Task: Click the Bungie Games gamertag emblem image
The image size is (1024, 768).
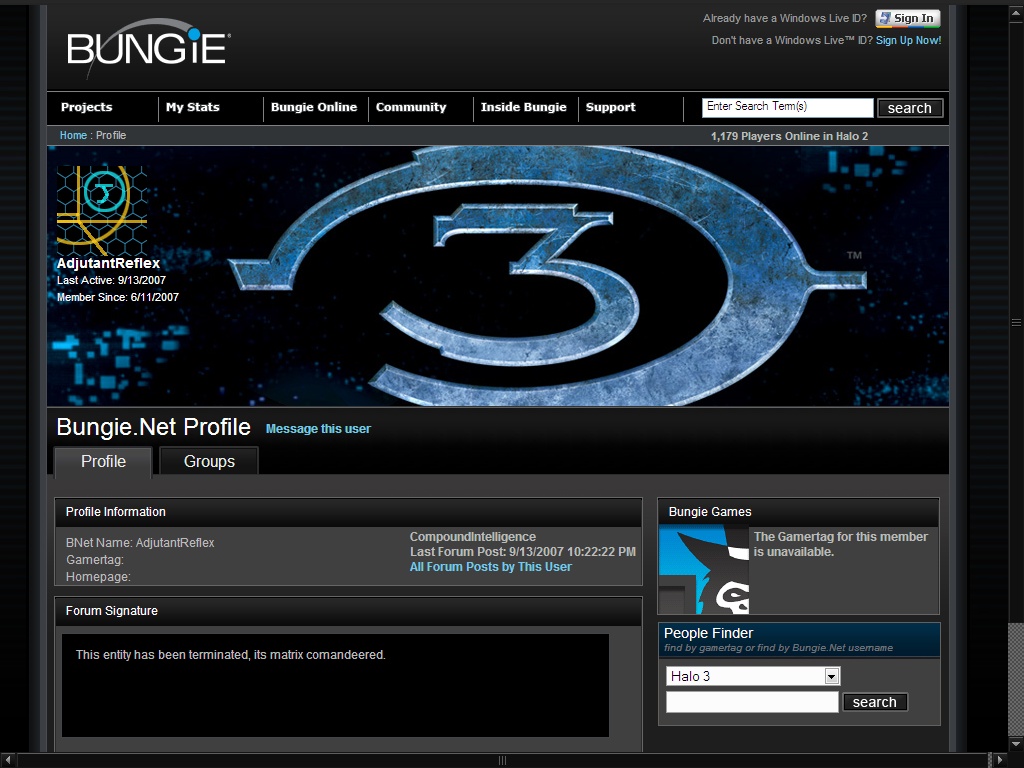Action: (x=704, y=569)
